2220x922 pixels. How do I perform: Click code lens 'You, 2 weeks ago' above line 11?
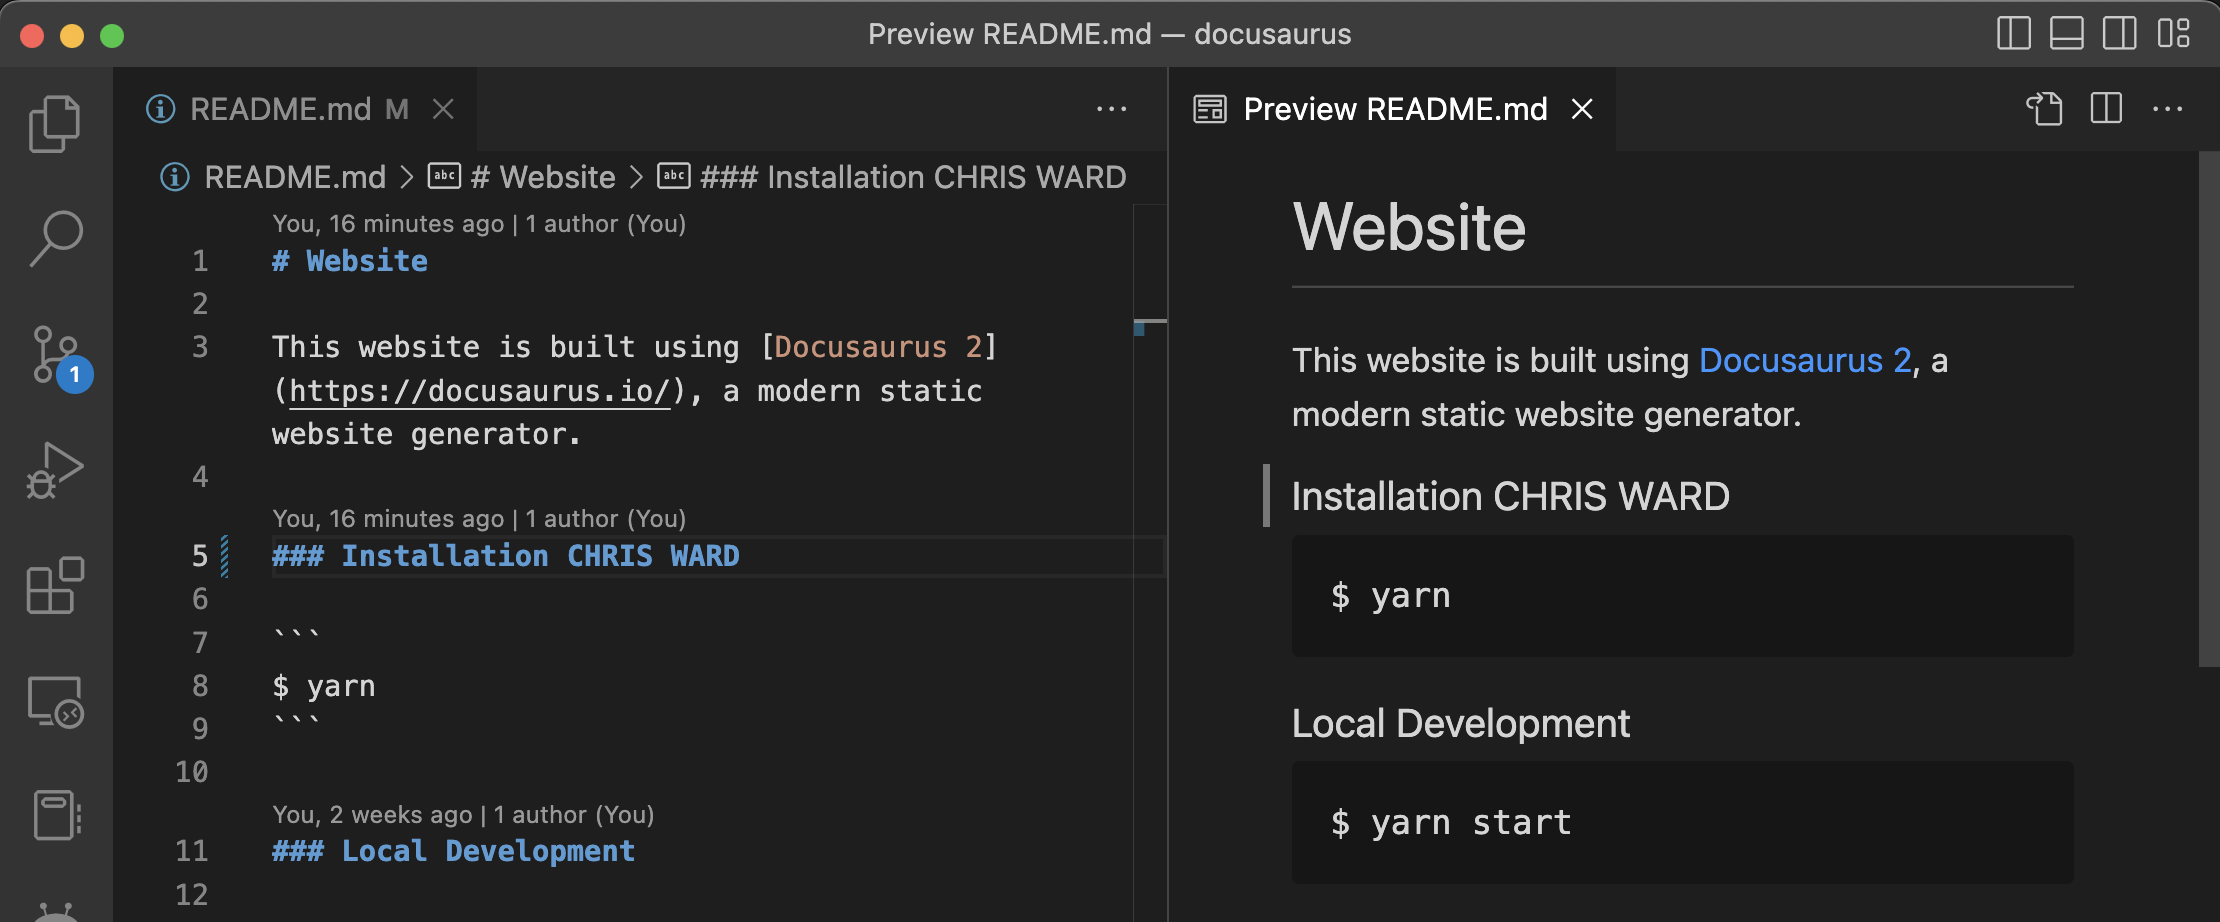(x=463, y=815)
